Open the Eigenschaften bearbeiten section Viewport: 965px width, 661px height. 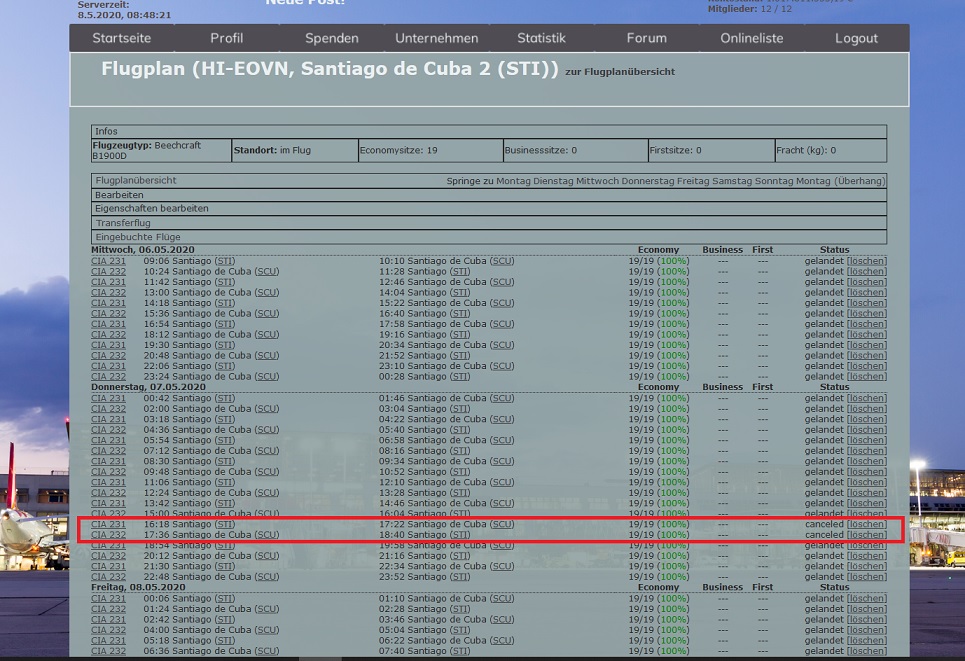point(152,209)
